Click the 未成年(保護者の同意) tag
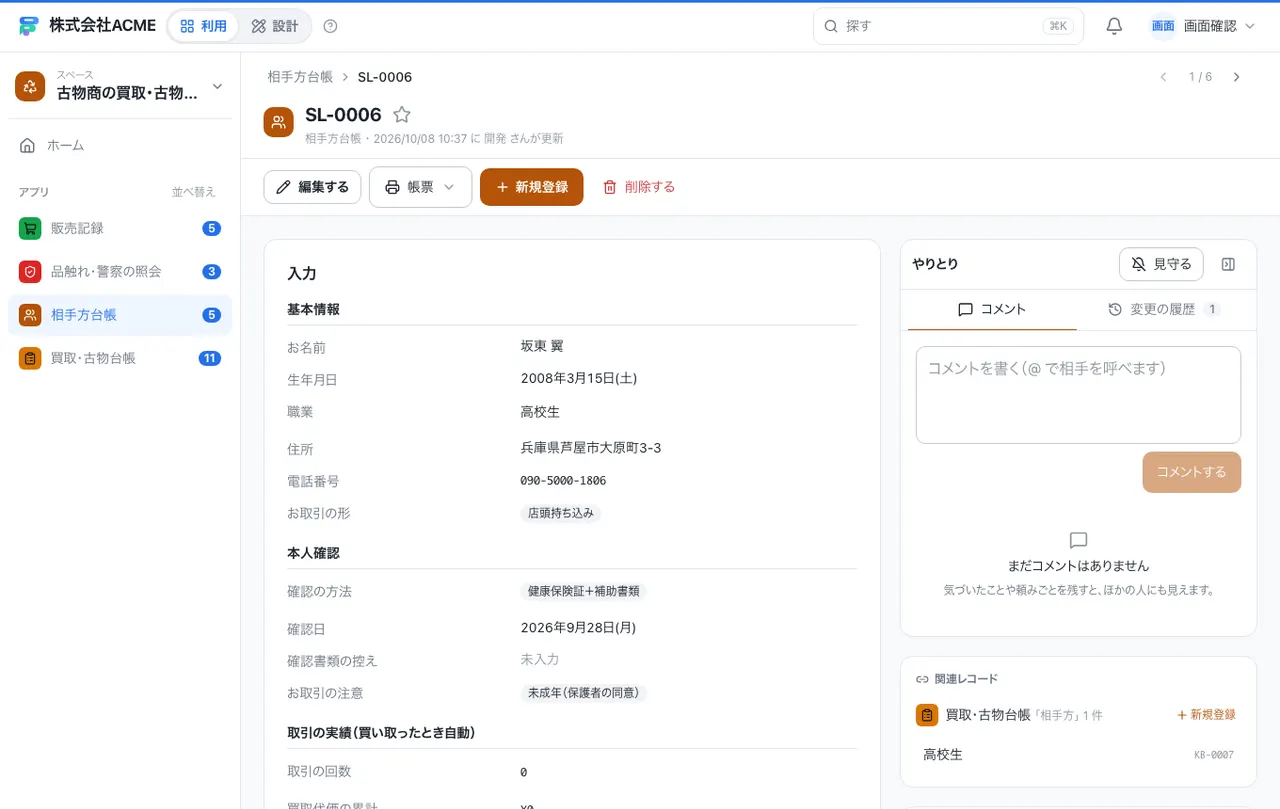The height and width of the screenshot is (809, 1280). pos(583,693)
